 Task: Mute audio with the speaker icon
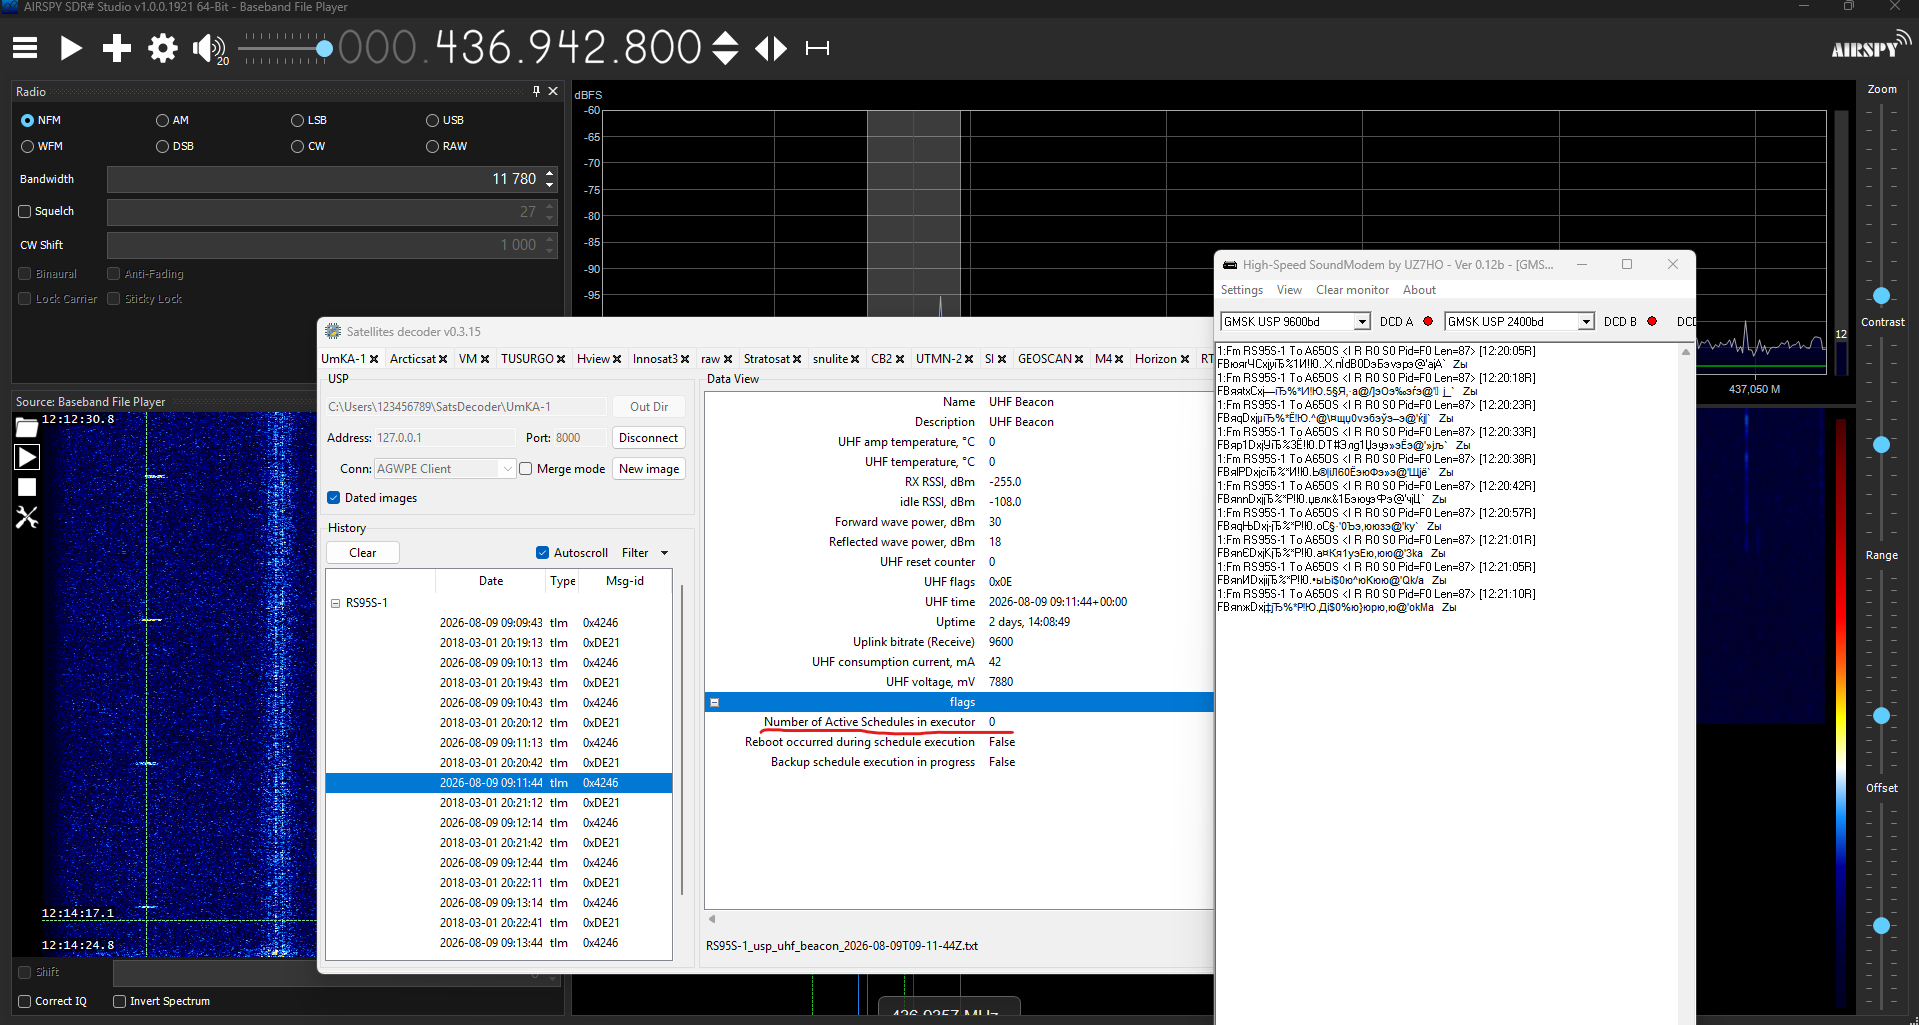click(x=208, y=48)
